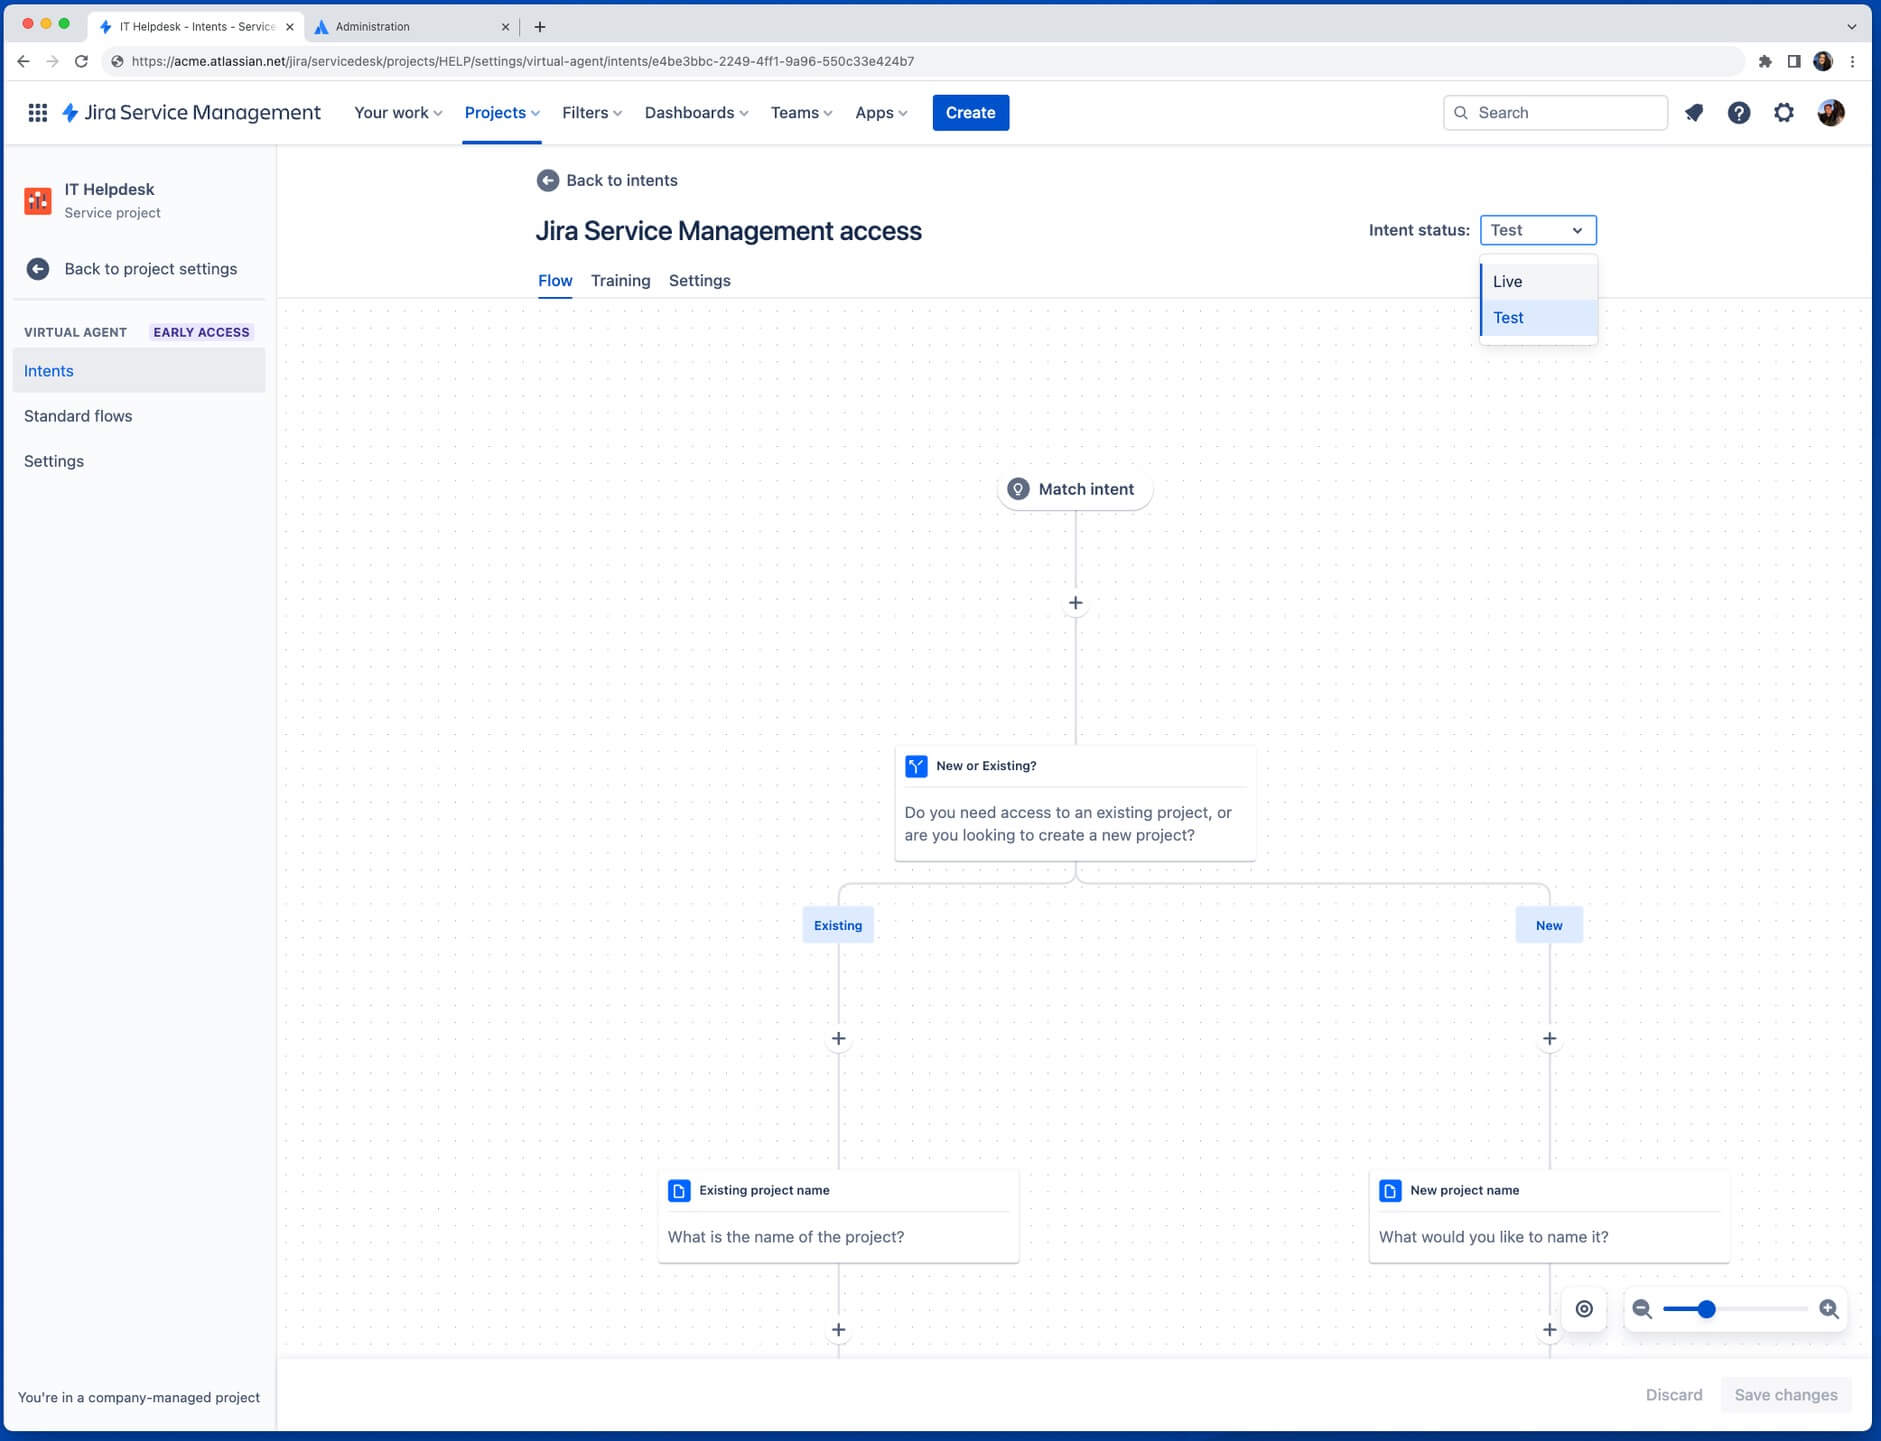Click the Create button
The height and width of the screenshot is (1441, 1881).
tap(969, 112)
